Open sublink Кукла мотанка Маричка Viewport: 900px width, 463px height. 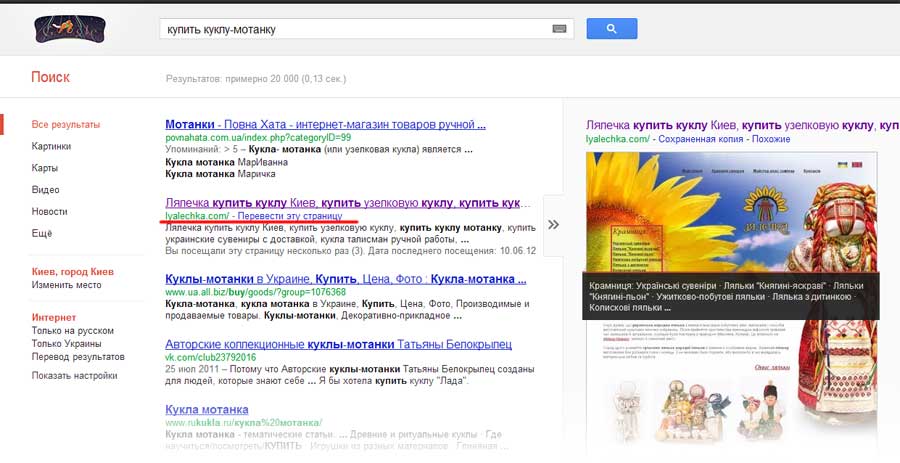pos(220,173)
